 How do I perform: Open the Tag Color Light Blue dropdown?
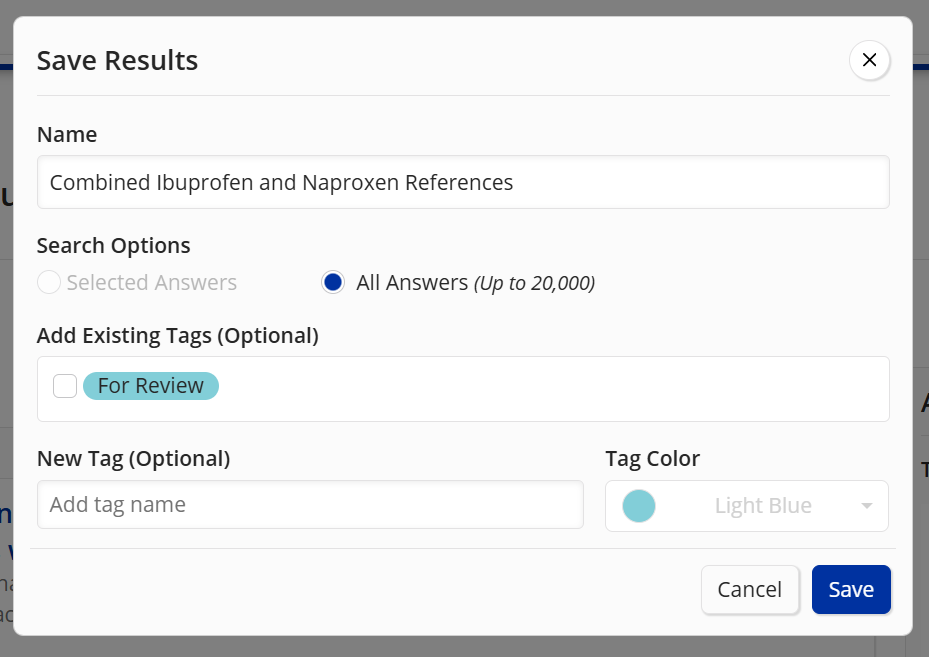[x=747, y=506]
